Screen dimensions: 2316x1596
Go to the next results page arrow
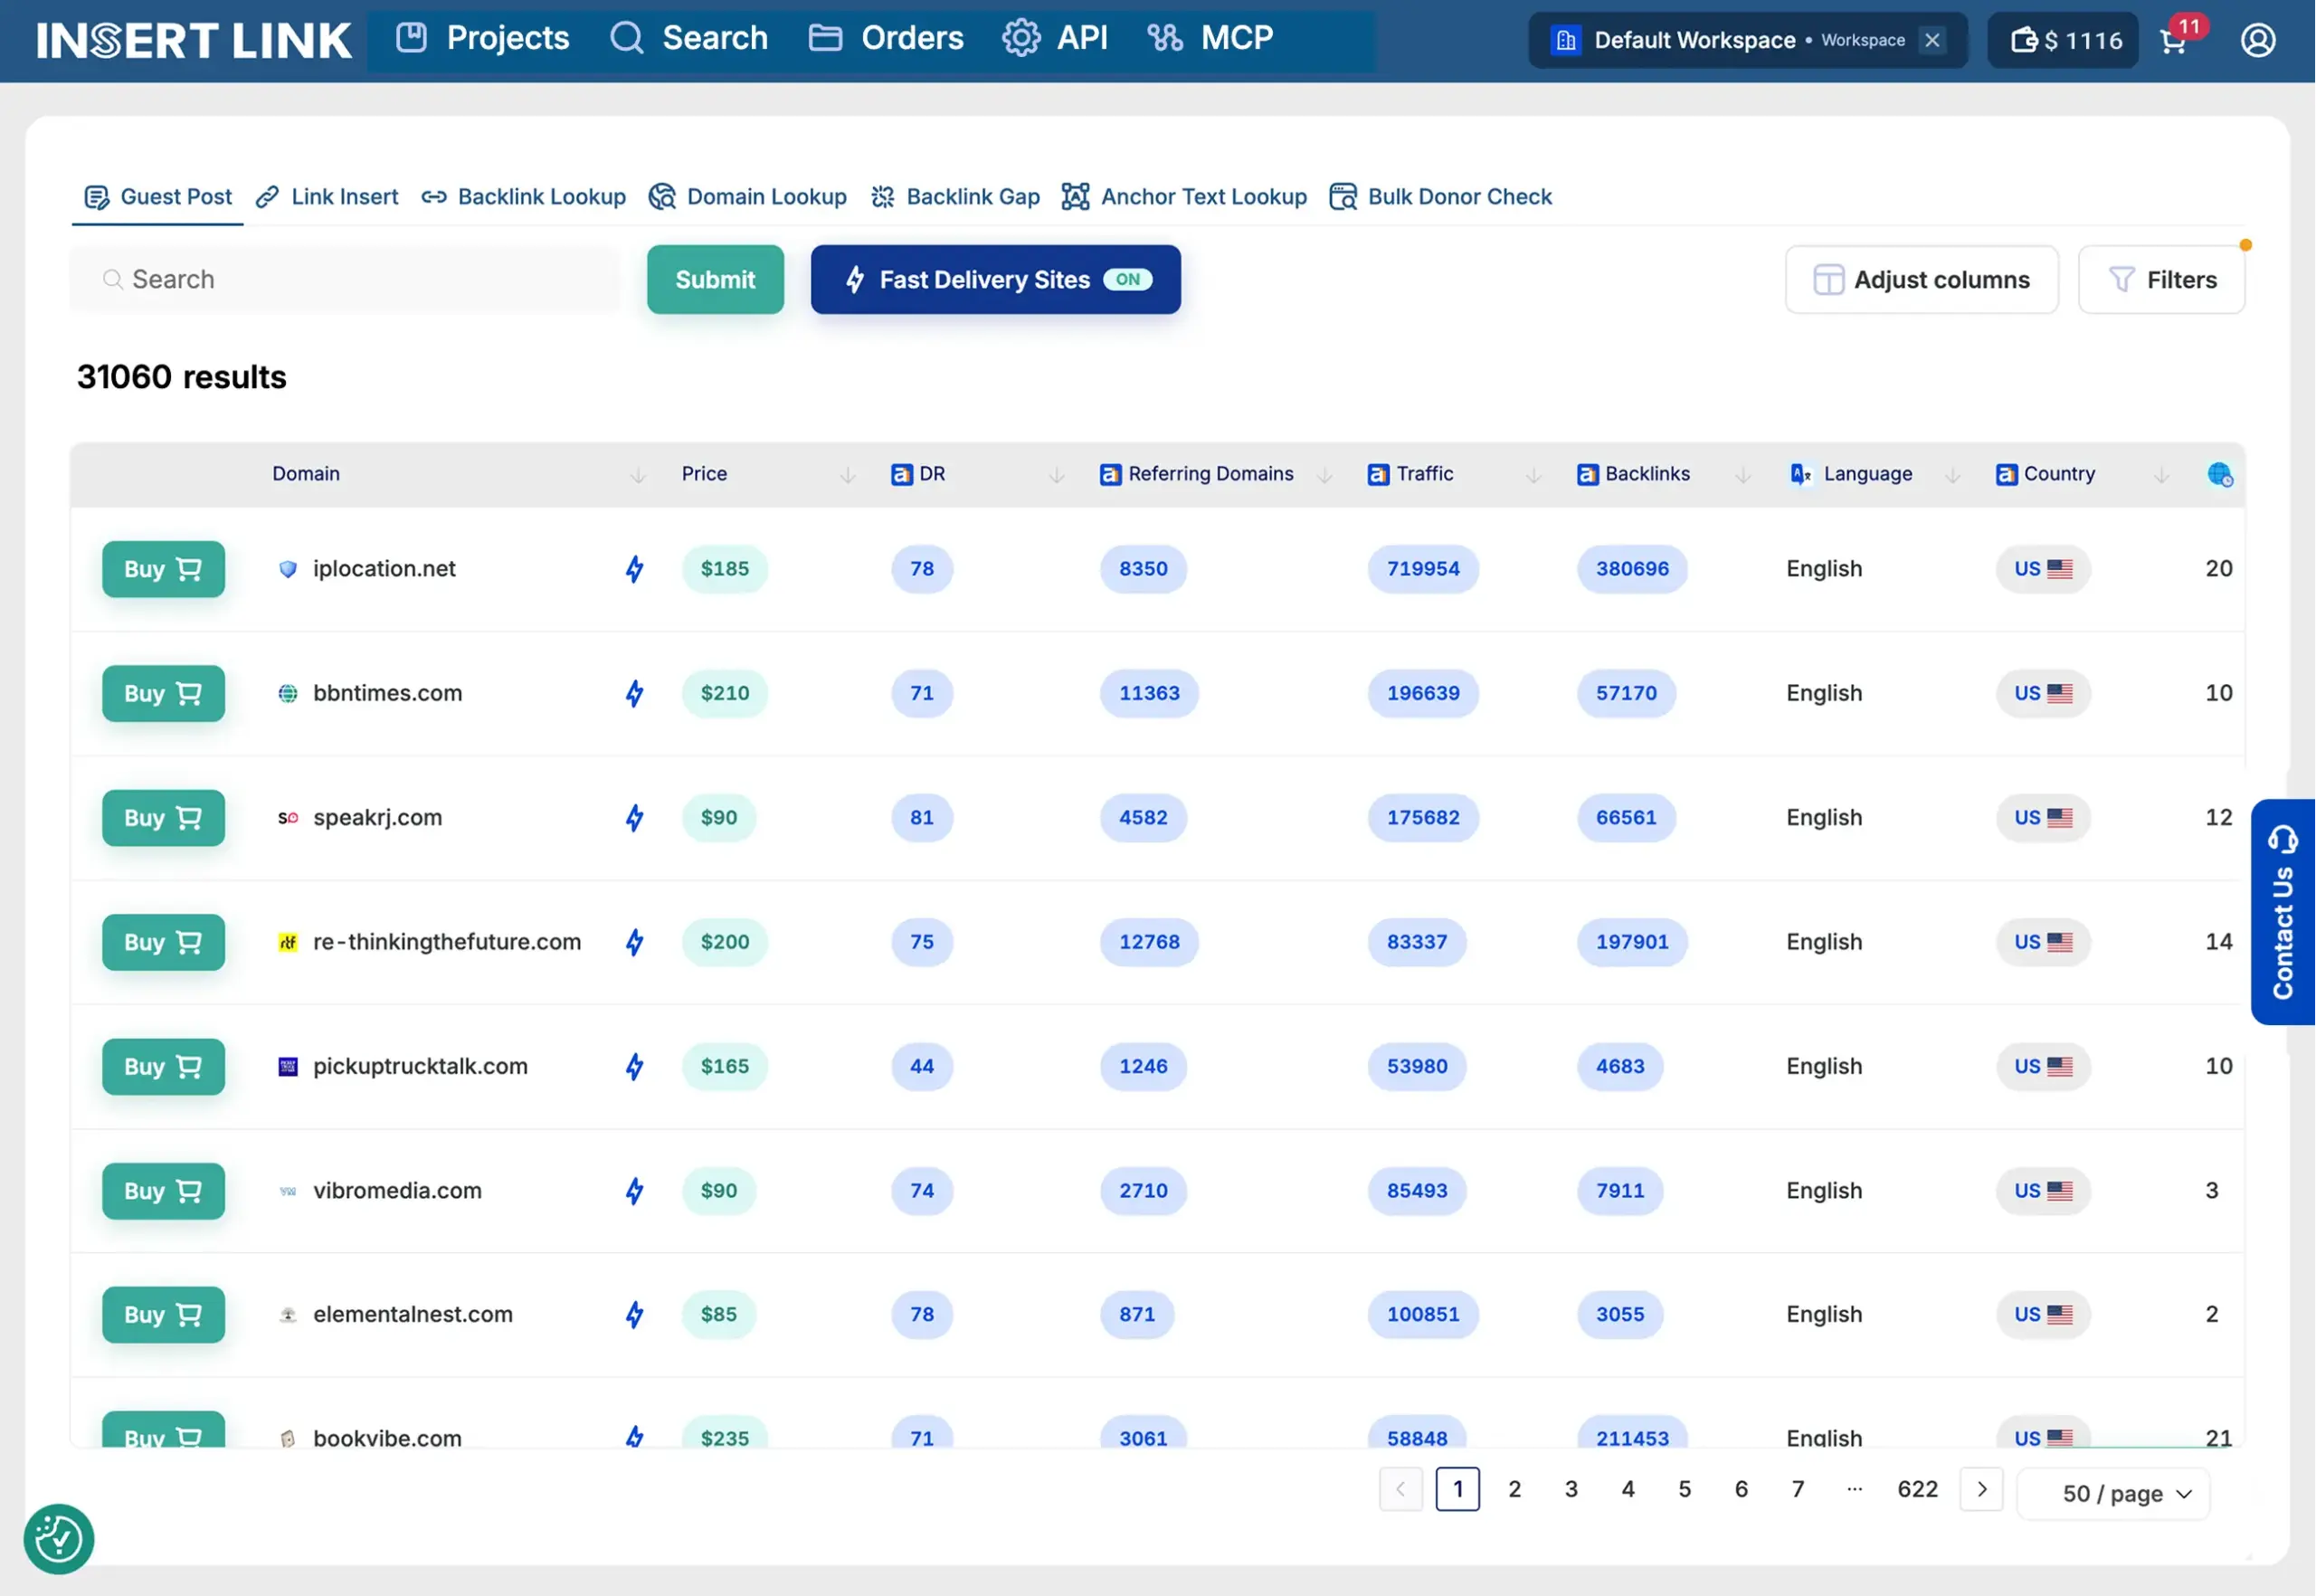[1982, 1489]
